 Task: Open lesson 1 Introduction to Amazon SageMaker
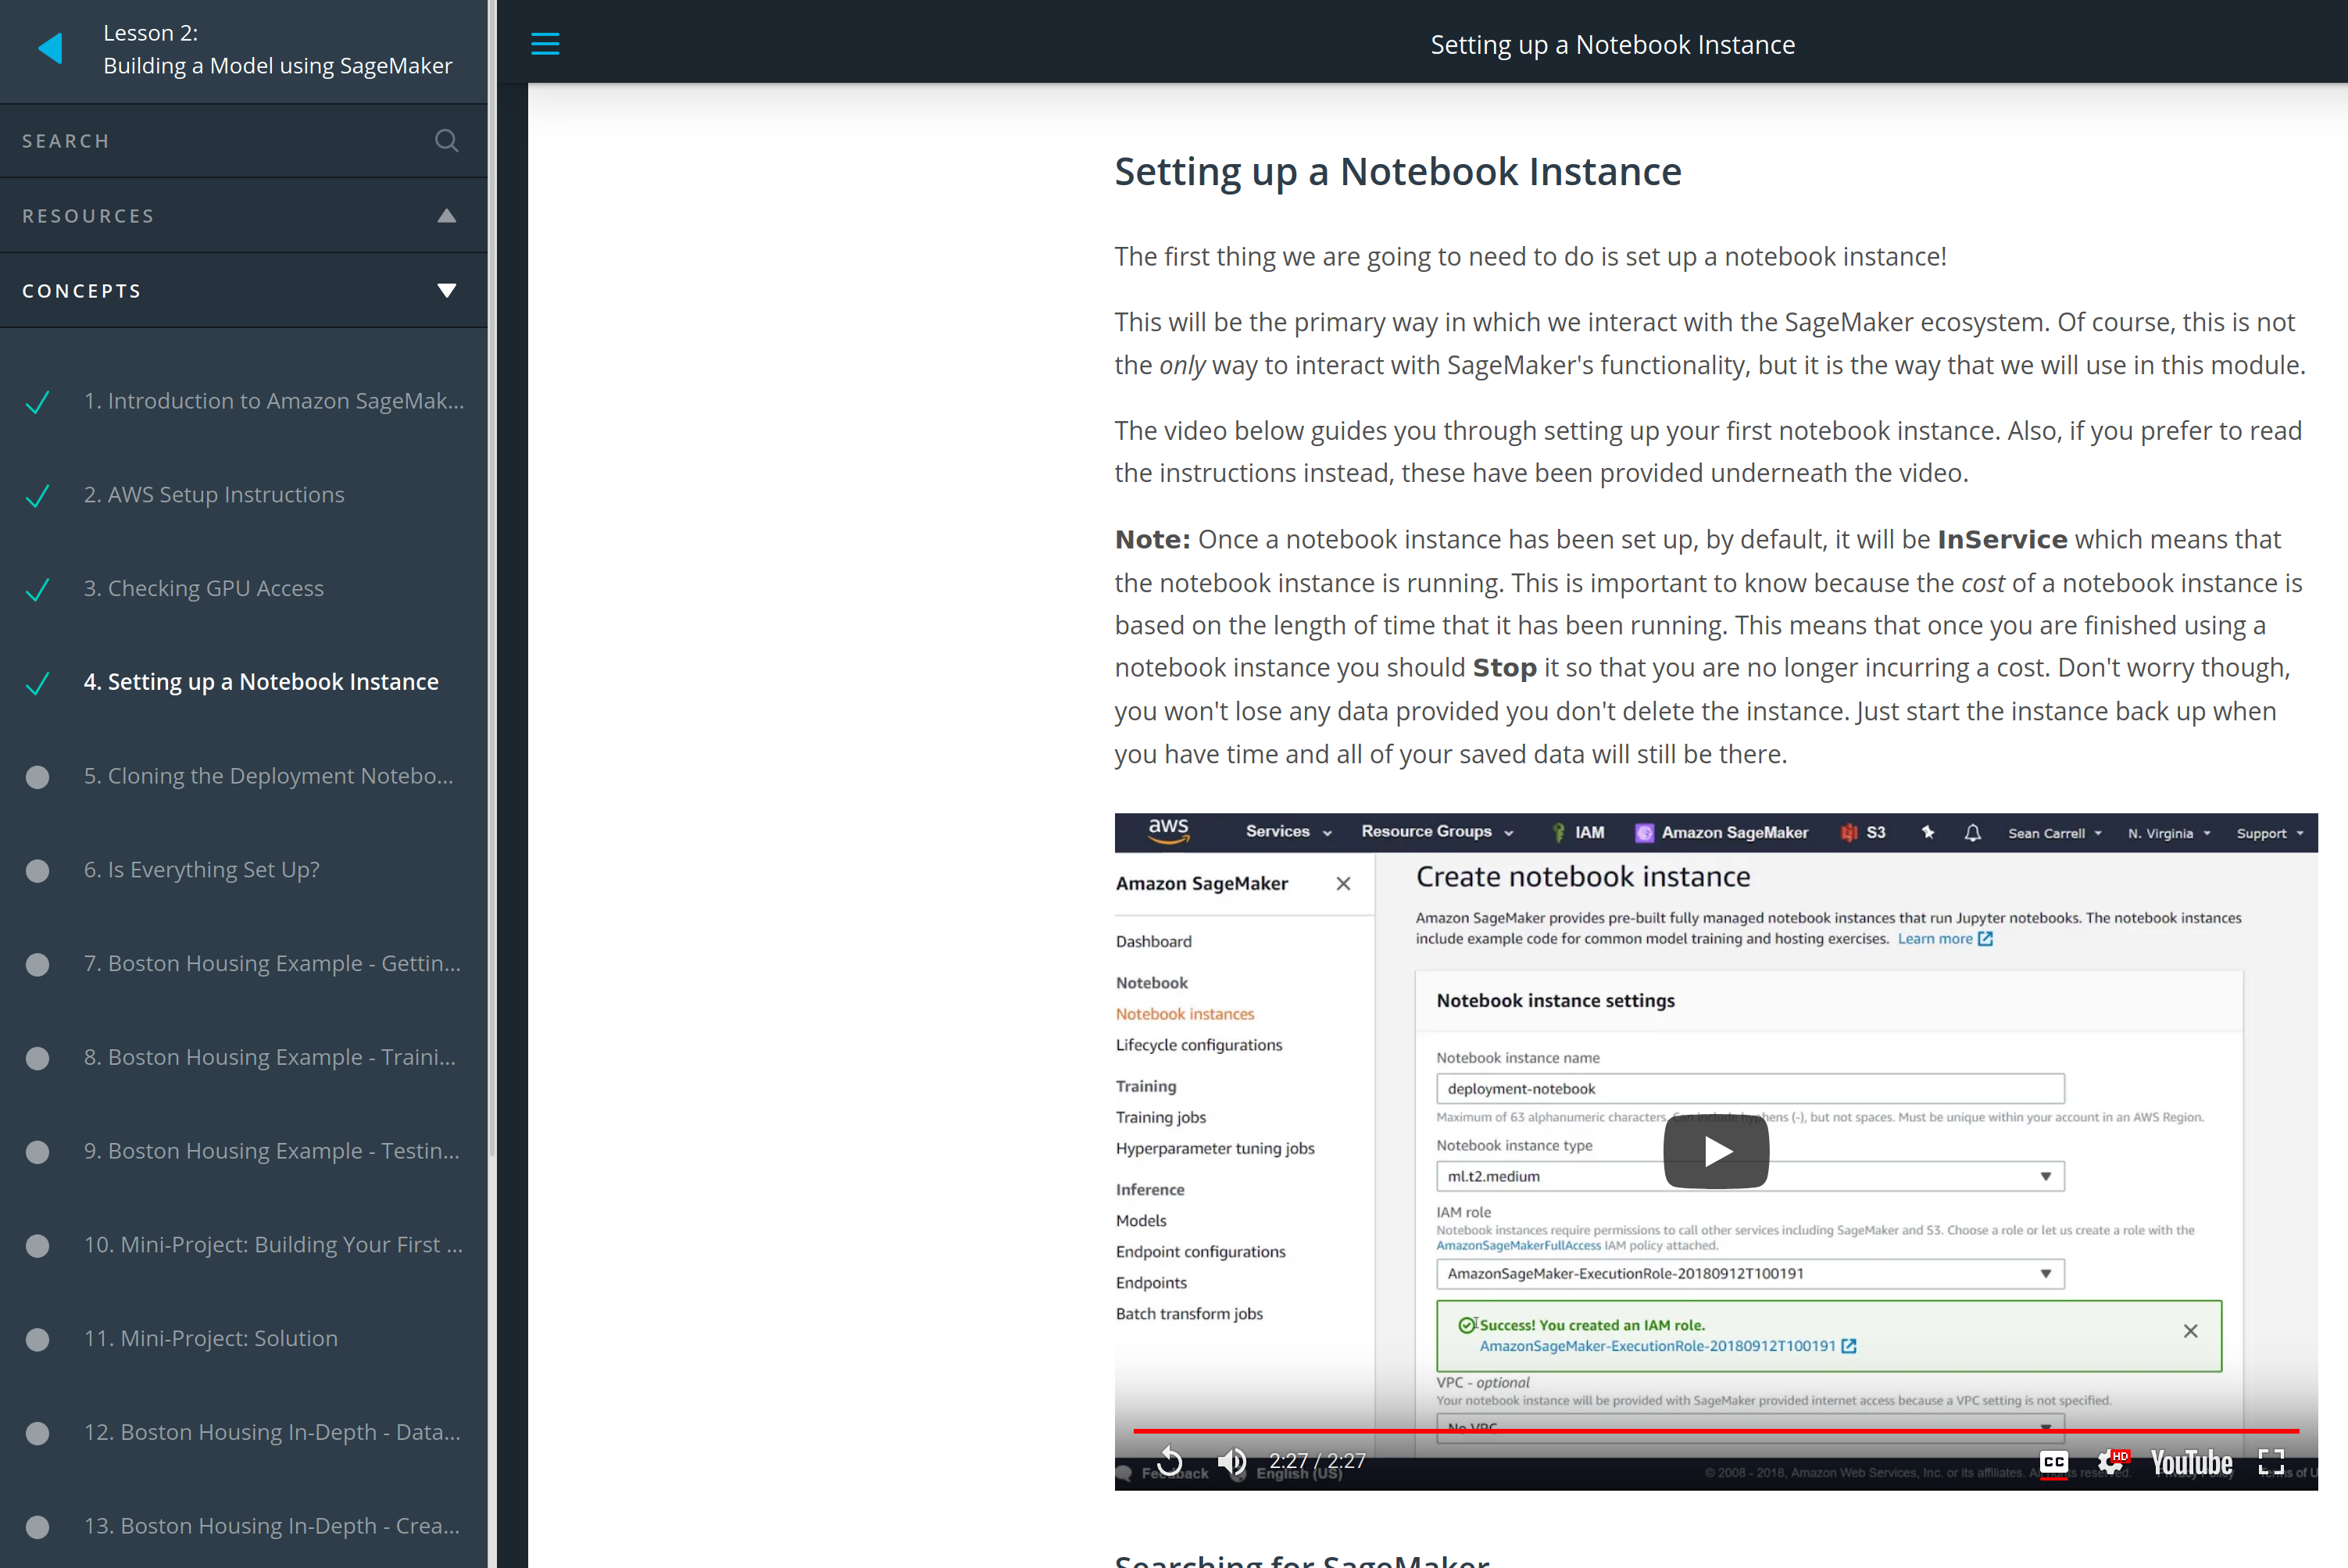click(274, 401)
